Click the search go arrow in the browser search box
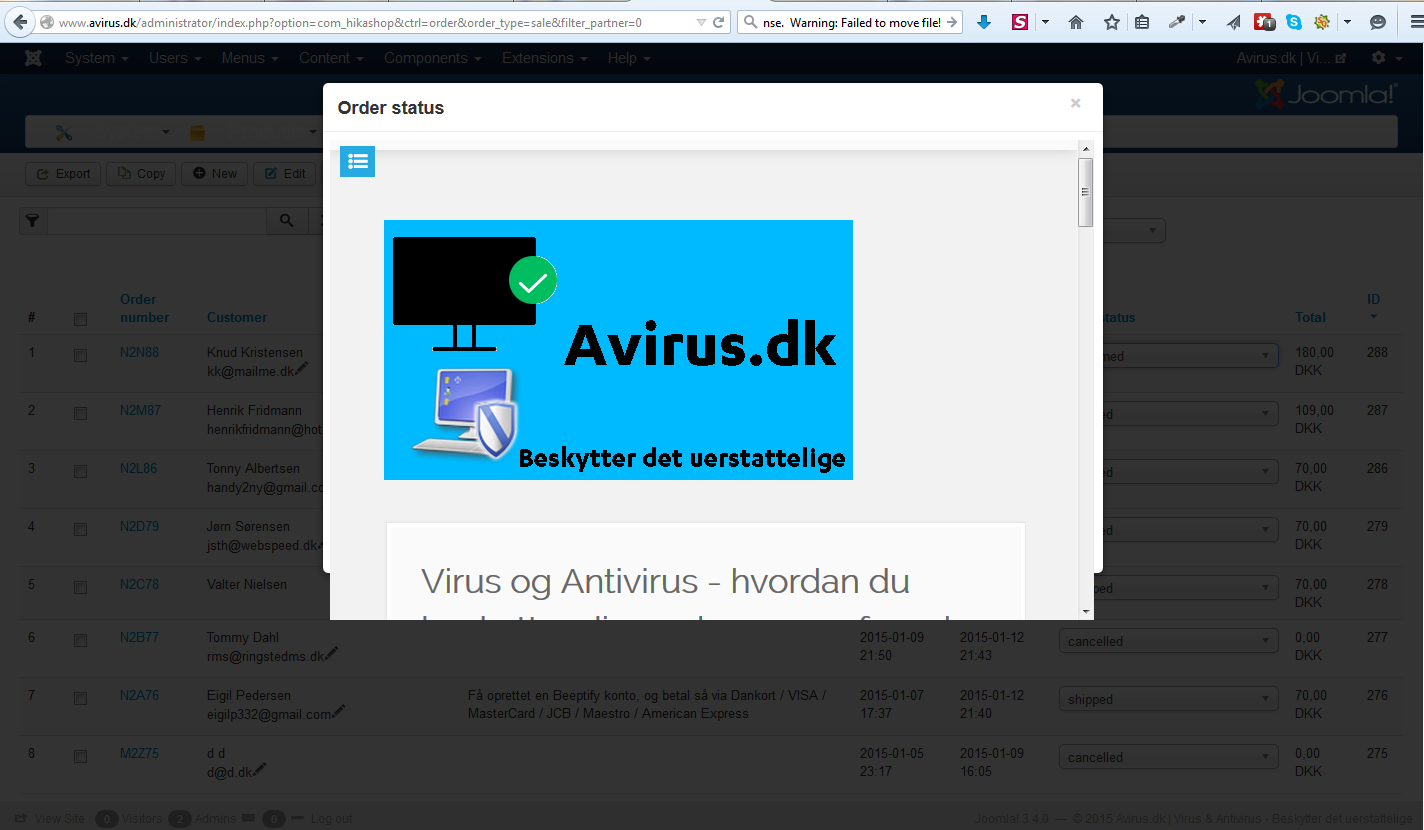 pos(951,22)
